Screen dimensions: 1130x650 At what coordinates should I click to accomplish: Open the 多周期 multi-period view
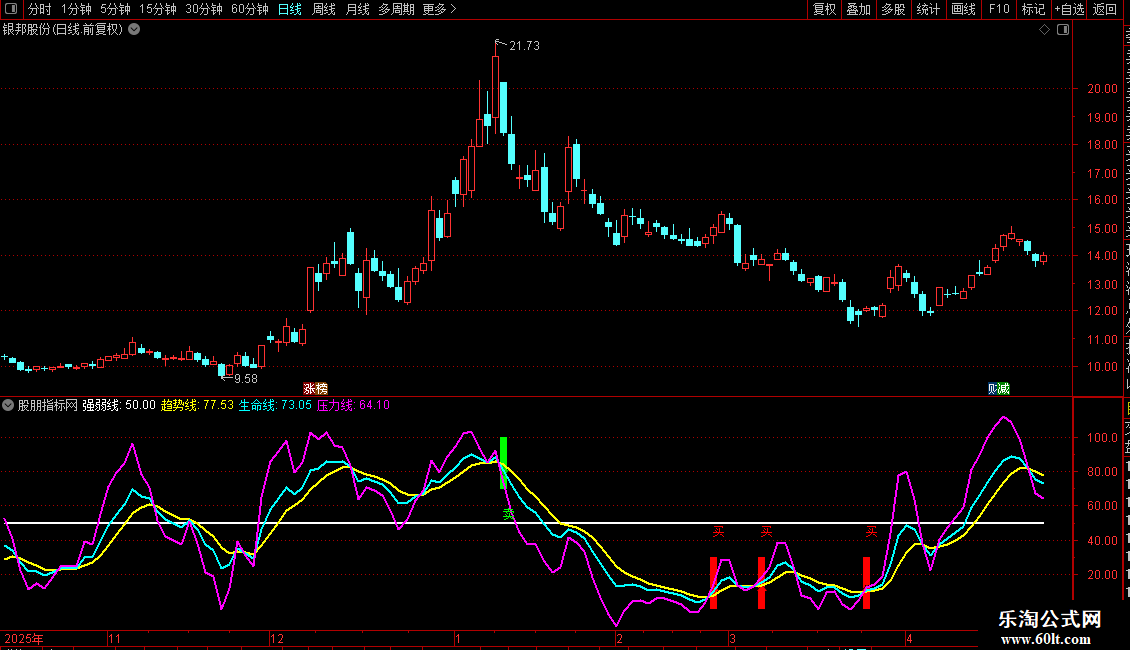(x=396, y=9)
